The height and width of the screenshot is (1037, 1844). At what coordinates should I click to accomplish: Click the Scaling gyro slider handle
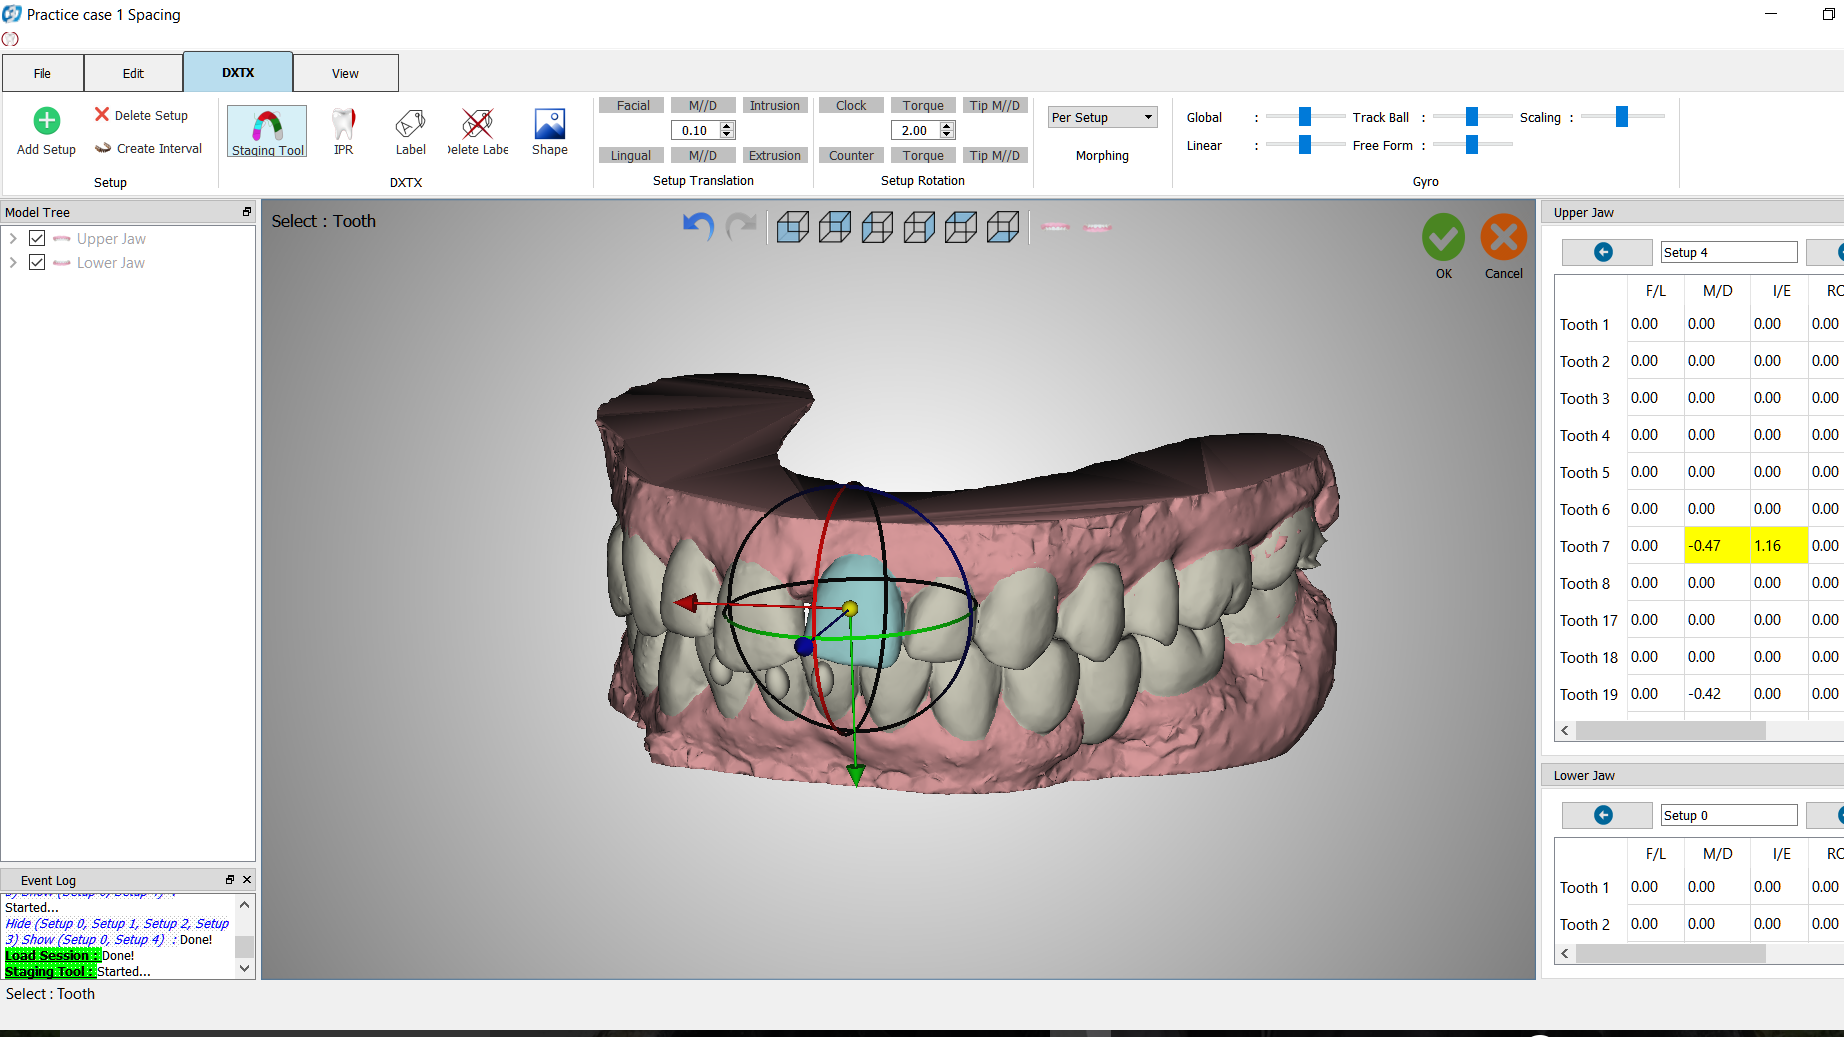1621,117
